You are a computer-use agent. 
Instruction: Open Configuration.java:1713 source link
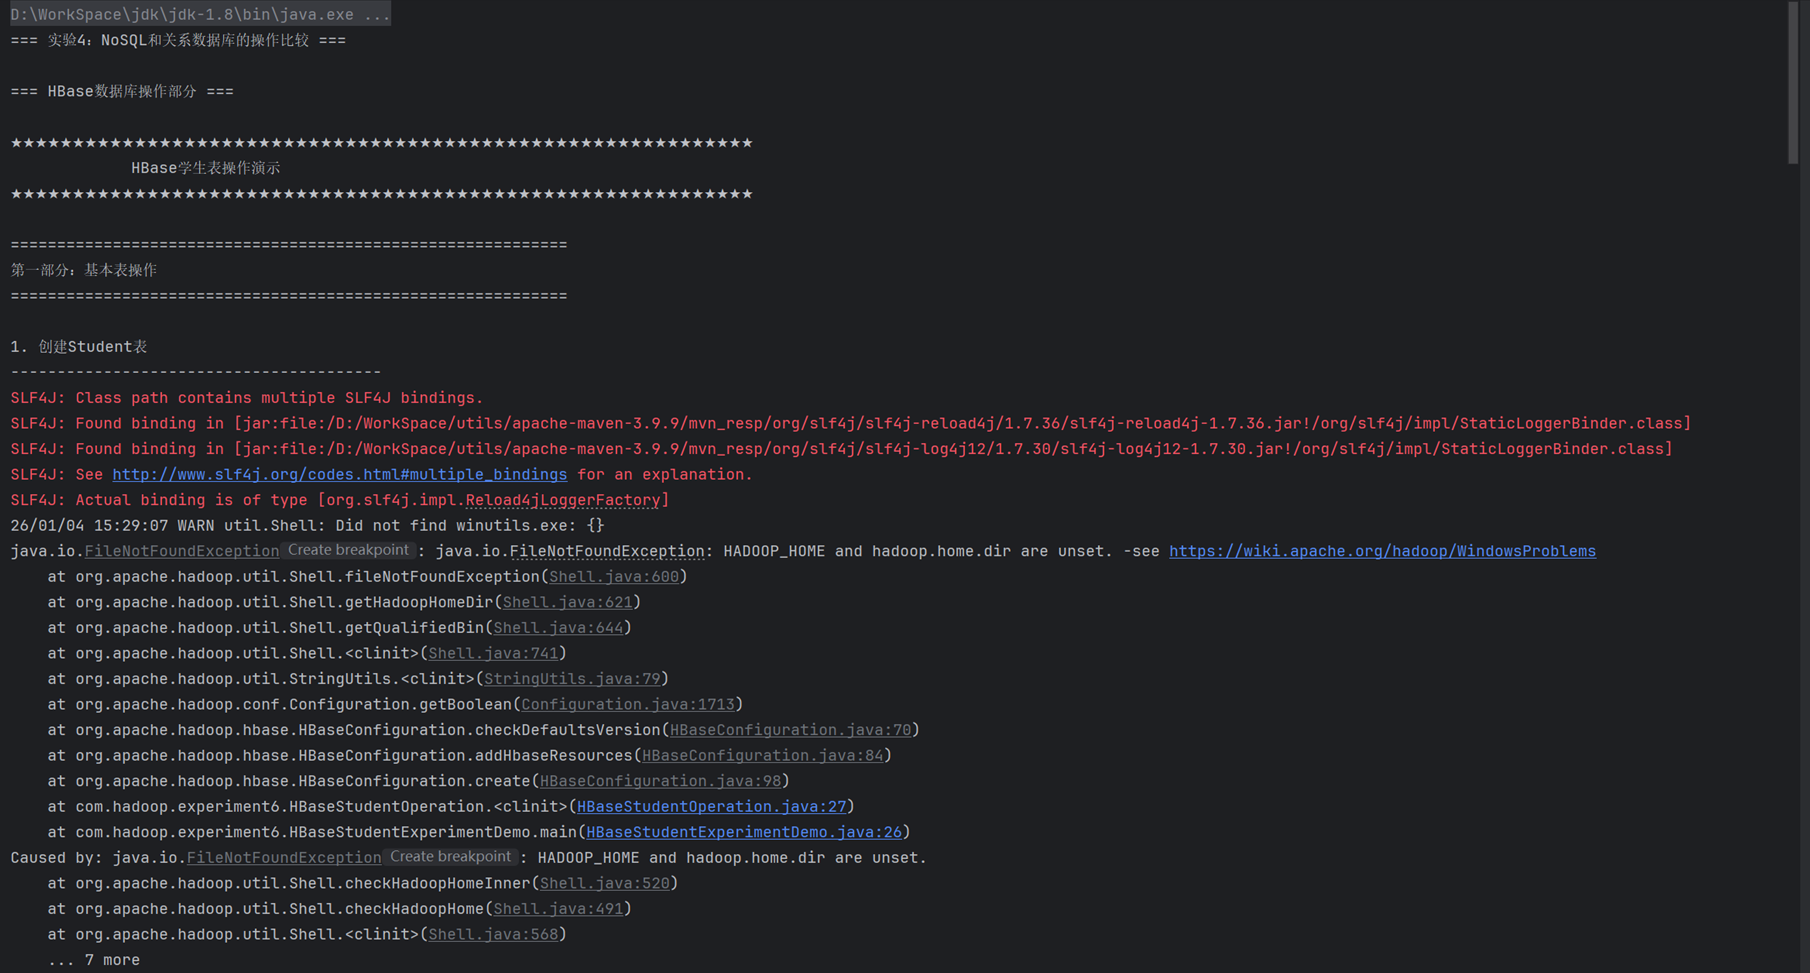click(628, 704)
